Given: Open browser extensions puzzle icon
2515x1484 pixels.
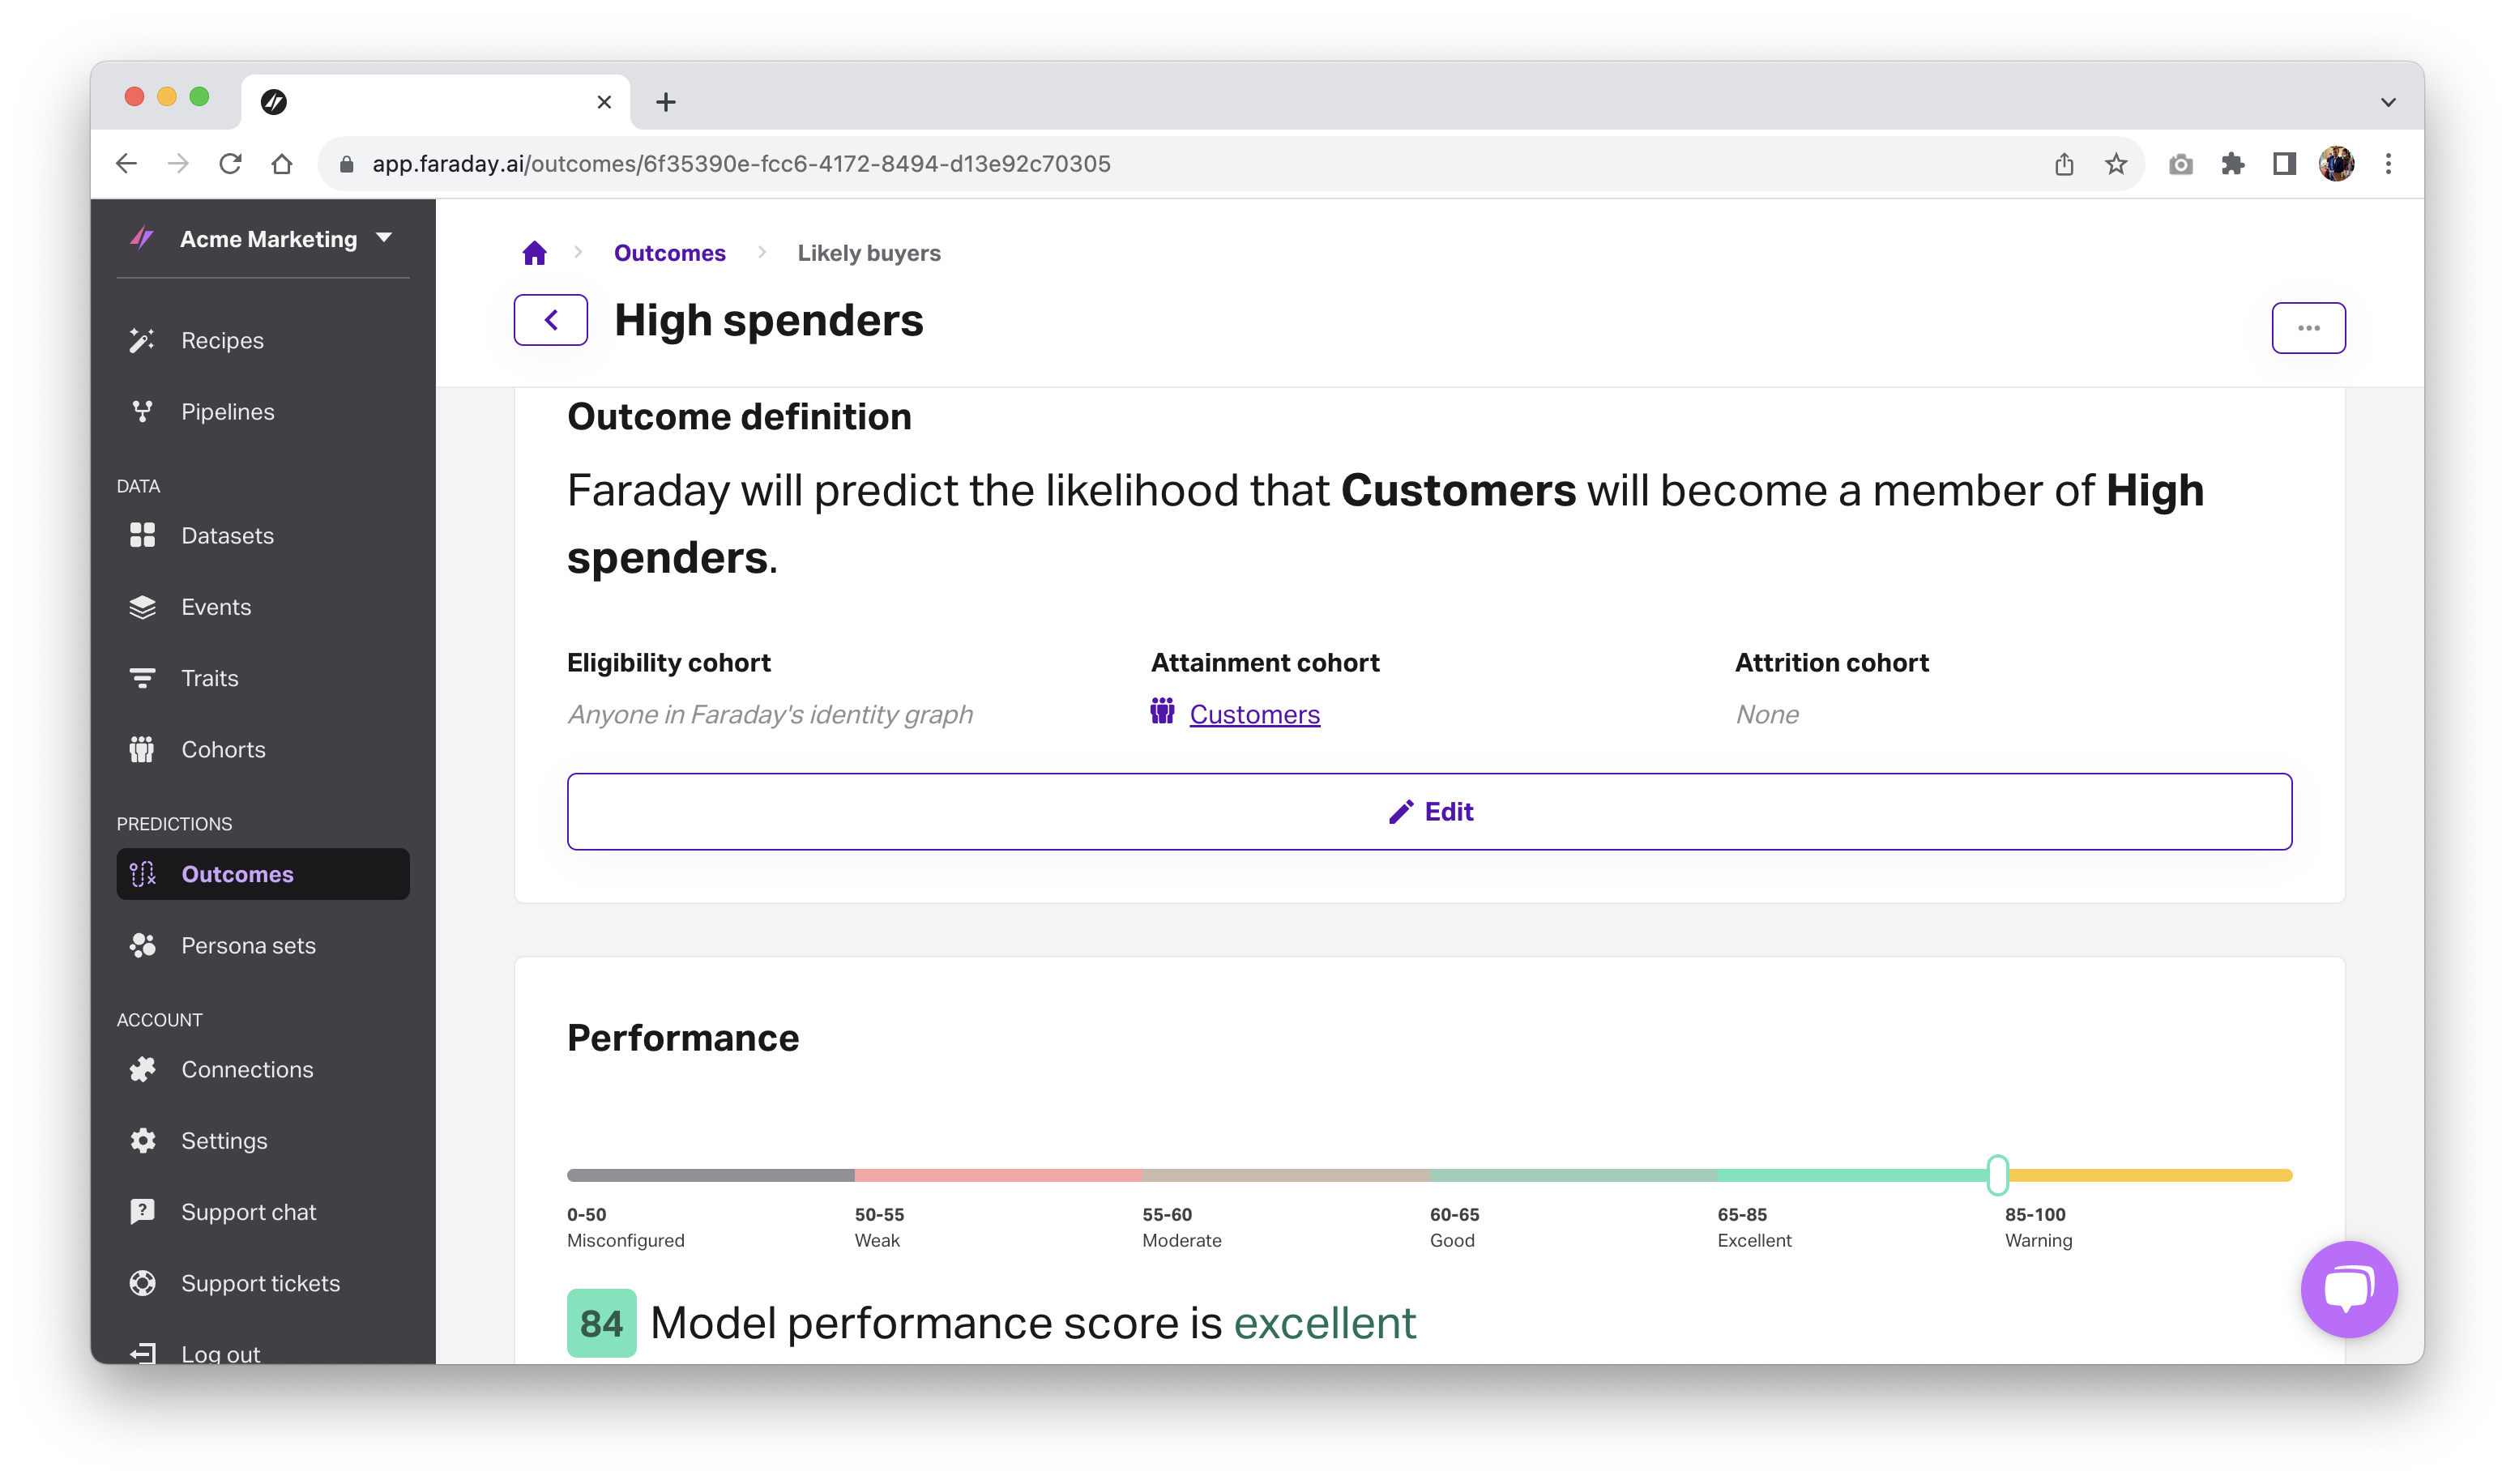Looking at the screenshot, I should click(2232, 164).
